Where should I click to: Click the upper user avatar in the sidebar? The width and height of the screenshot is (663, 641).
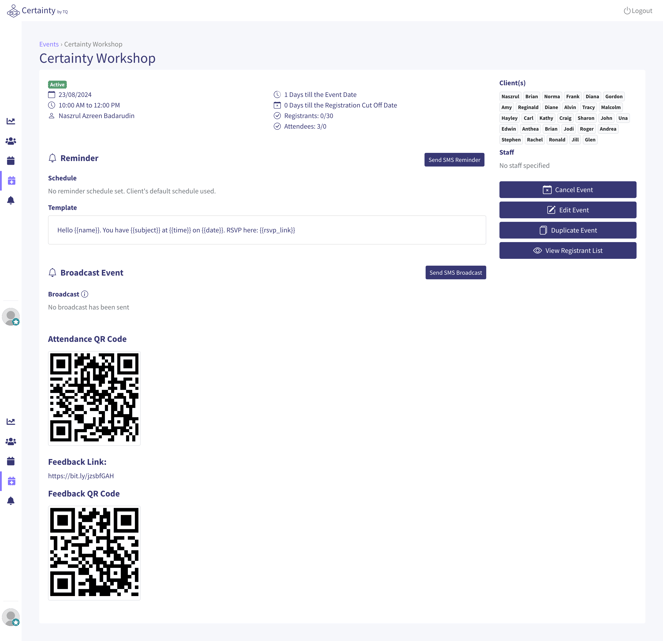tap(11, 317)
